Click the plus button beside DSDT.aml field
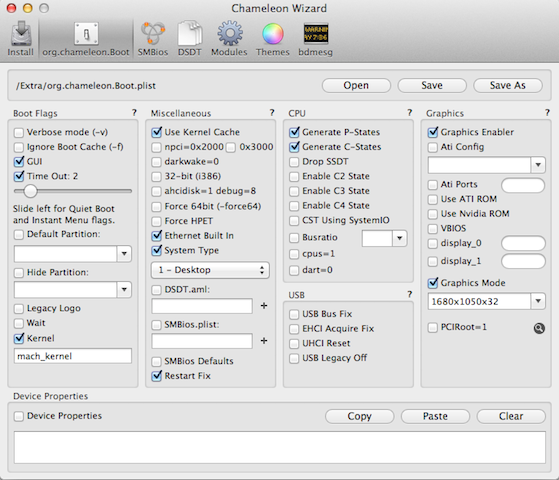Image resolution: width=559 pixels, height=480 pixels. point(264,306)
